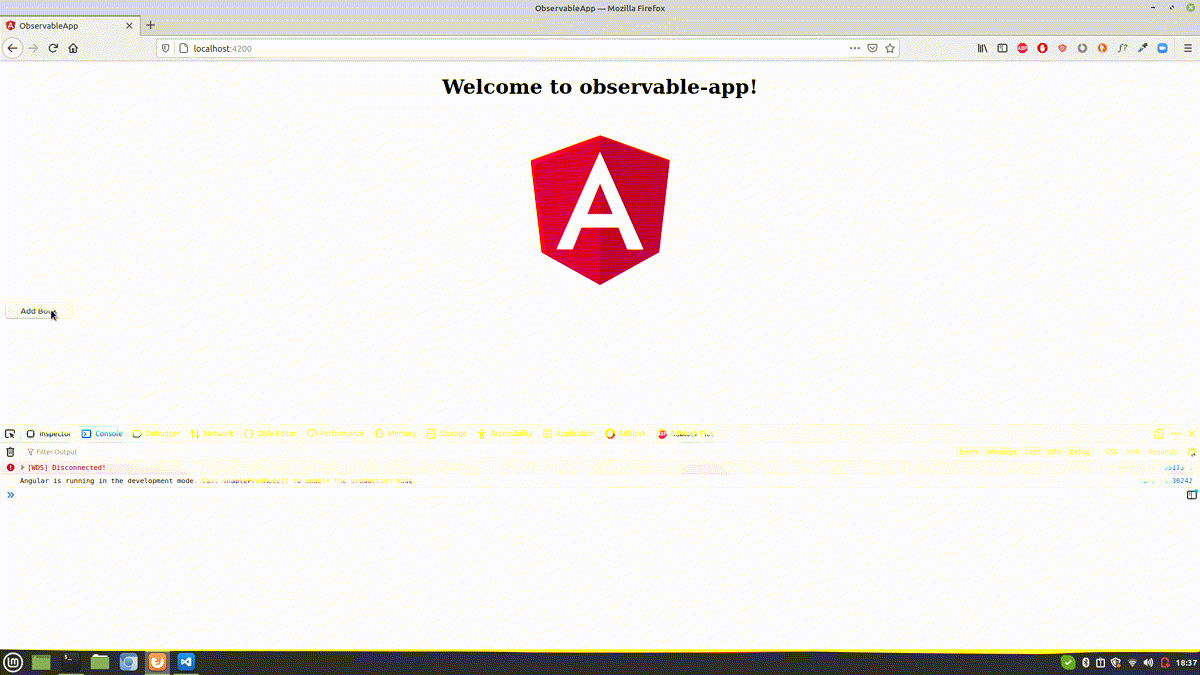Viewport: 1200px width, 675px height.
Task: Click the DuckDuckGo extension icon
Action: pos(1102,48)
